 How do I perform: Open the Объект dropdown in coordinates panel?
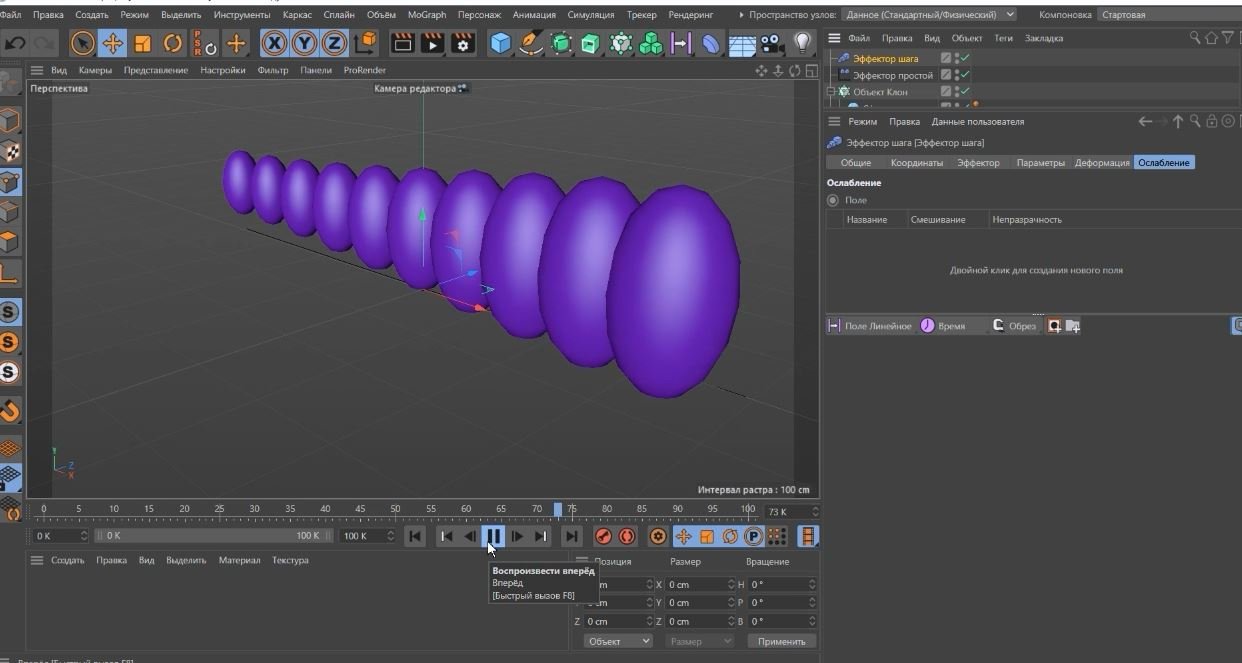pos(618,641)
